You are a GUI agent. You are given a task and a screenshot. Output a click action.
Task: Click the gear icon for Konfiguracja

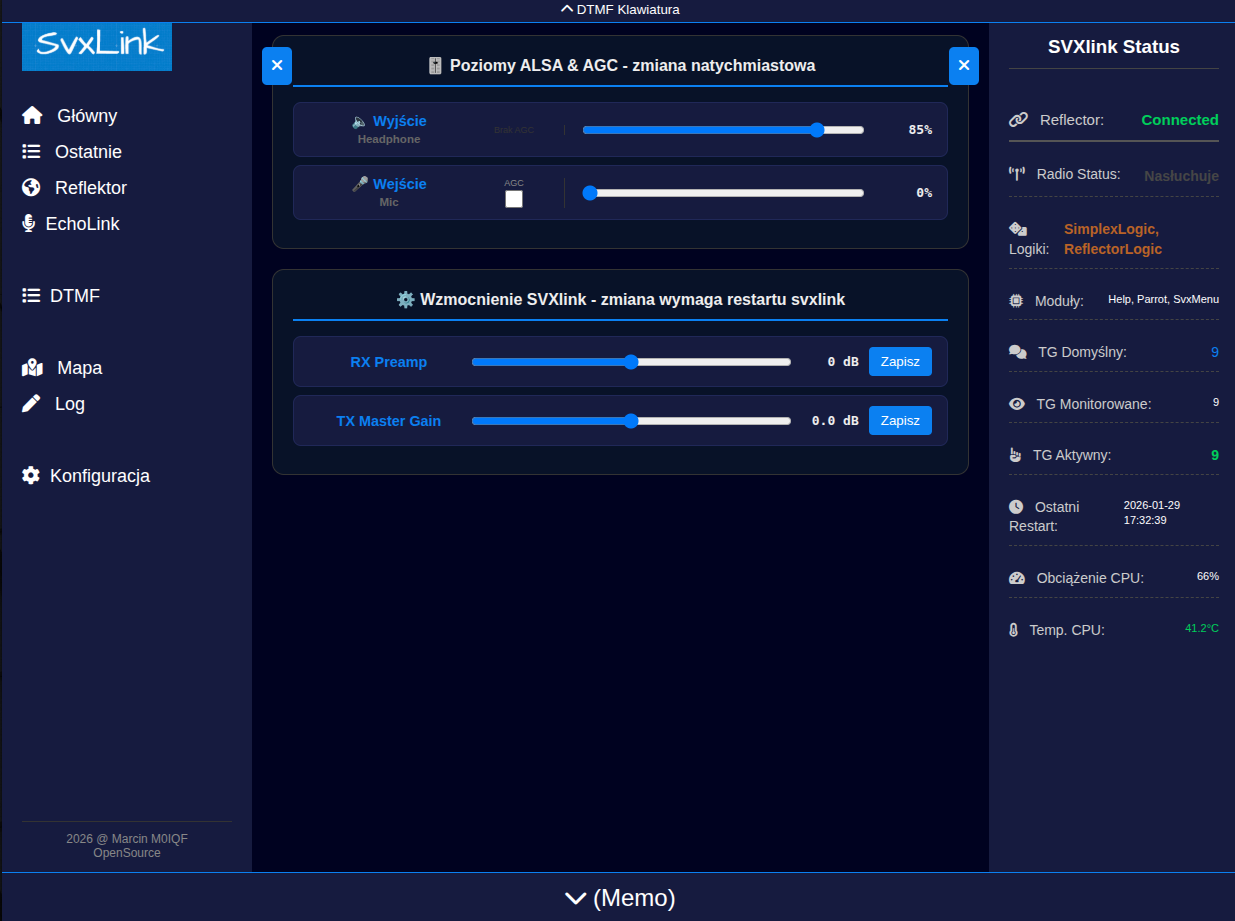32,476
